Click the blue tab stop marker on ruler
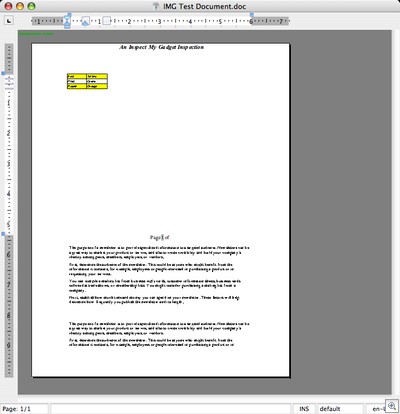400x414 pixels. tap(86, 22)
